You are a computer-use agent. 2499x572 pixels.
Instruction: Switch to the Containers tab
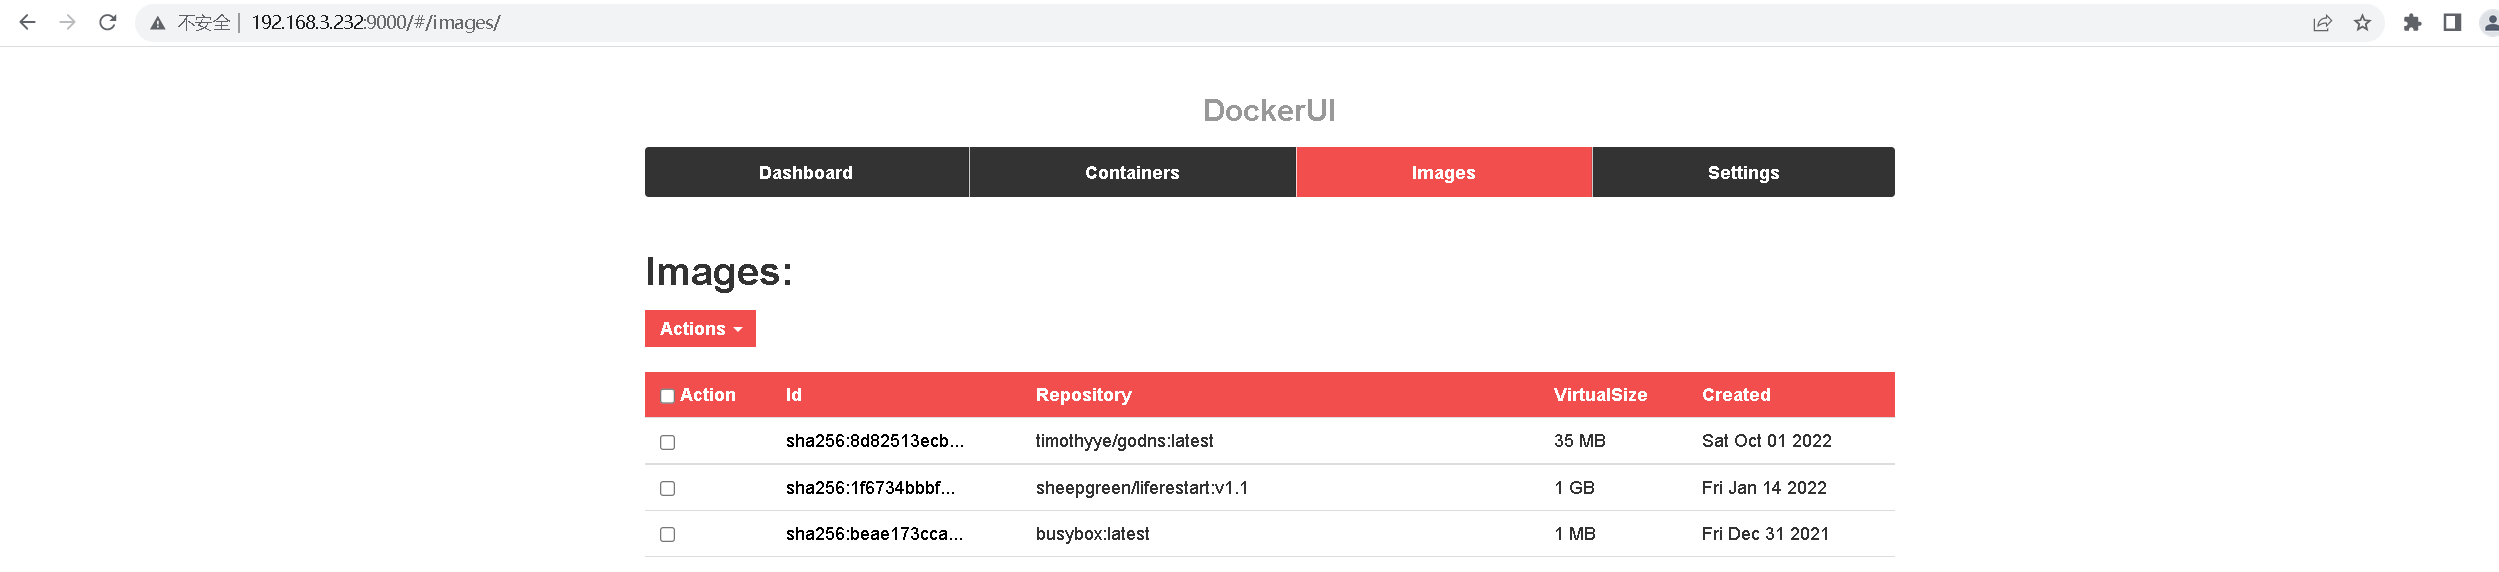click(1132, 172)
